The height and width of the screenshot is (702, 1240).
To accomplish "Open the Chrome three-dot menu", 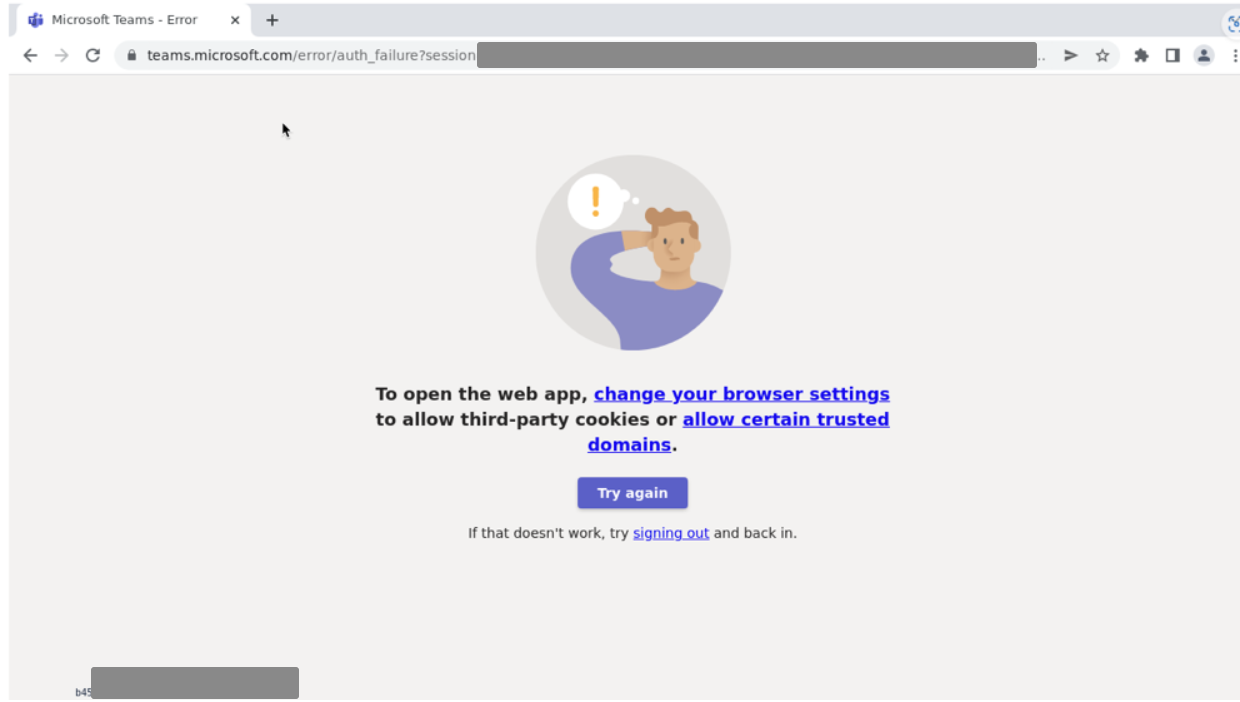I will click(x=1235, y=56).
